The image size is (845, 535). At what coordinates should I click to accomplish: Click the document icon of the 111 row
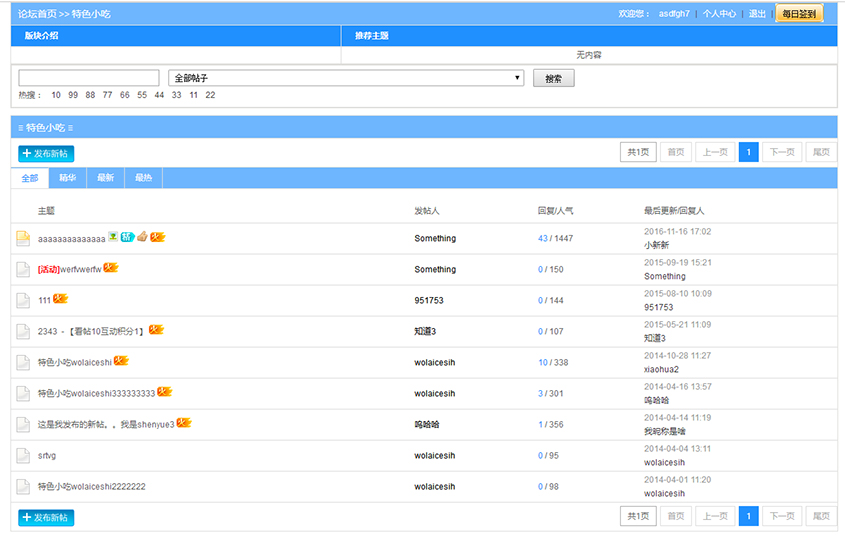tap(23, 300)
